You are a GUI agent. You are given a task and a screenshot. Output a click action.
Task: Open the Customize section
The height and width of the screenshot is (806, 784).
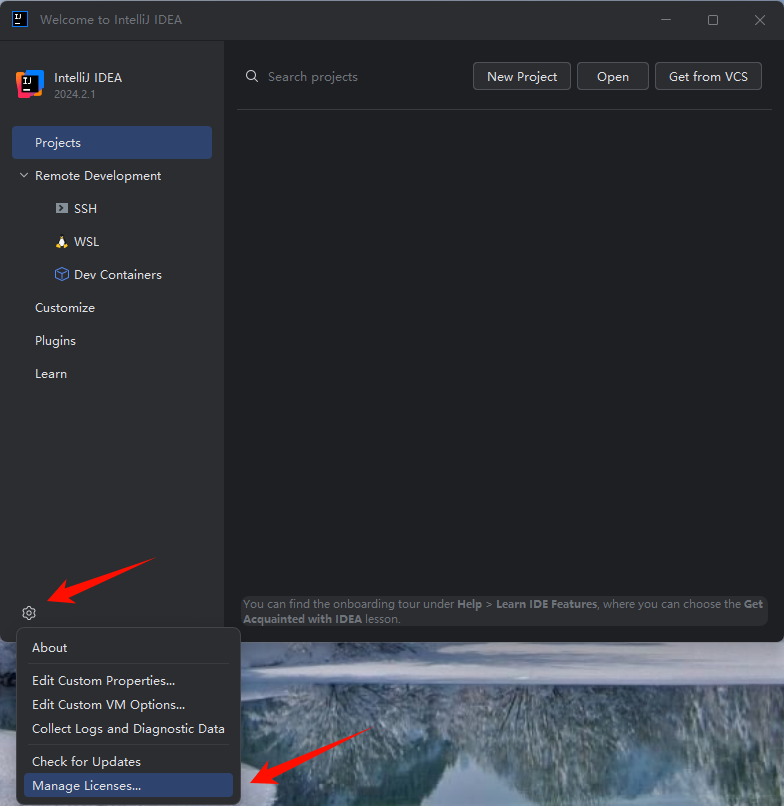pos(65,307)
